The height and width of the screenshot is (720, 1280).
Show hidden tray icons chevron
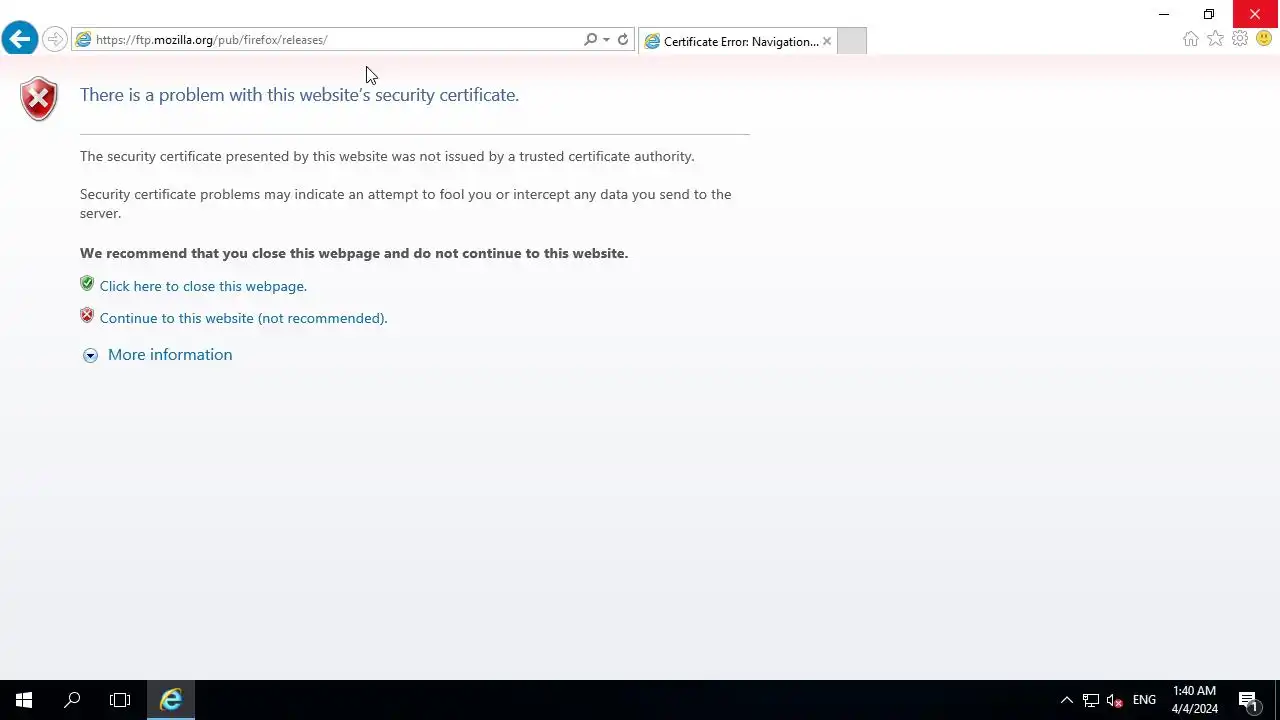[1066, 700]
